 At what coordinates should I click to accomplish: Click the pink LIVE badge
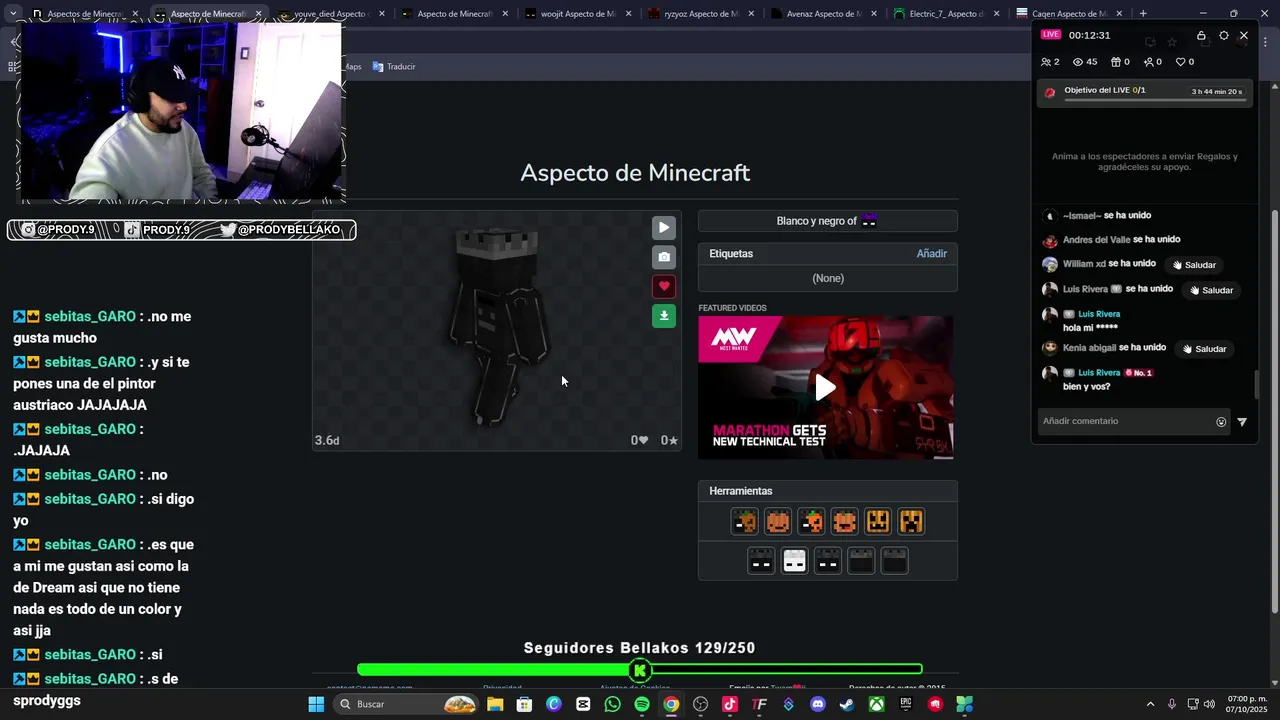(1050, 35)
